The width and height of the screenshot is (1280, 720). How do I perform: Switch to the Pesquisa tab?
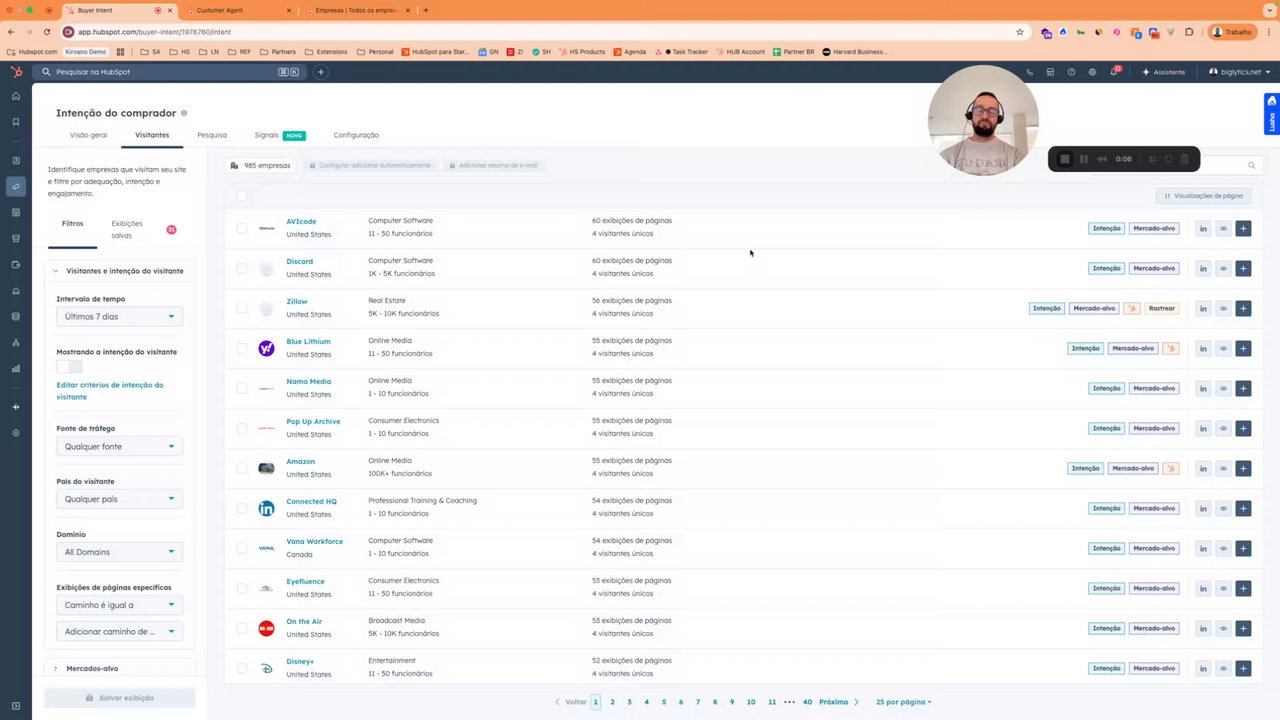pyautogui.click(x=212, y=135)
